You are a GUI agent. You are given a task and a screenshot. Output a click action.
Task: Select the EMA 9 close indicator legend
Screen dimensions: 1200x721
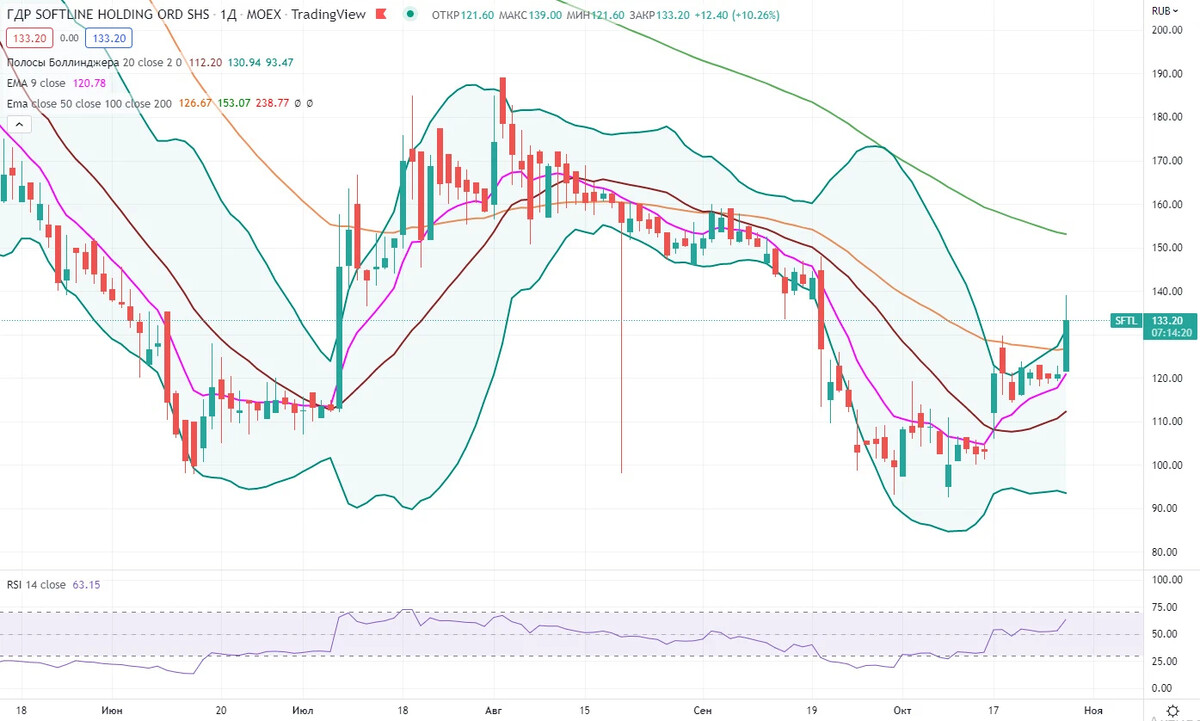tap(56, 82)
